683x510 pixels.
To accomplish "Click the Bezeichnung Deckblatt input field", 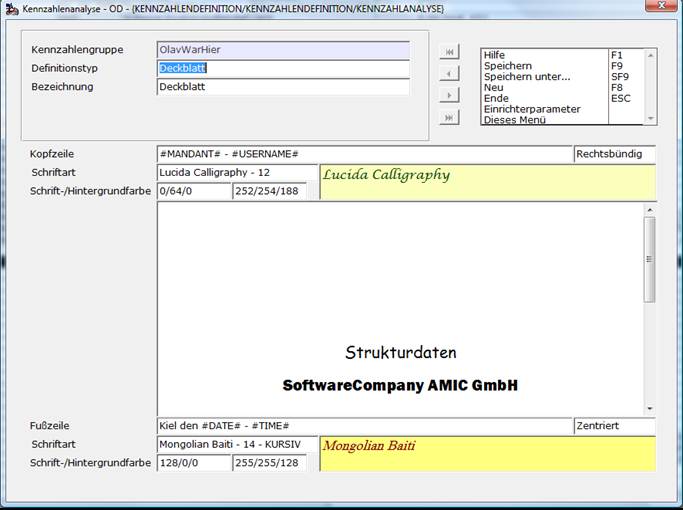I will tap(283, 87).
